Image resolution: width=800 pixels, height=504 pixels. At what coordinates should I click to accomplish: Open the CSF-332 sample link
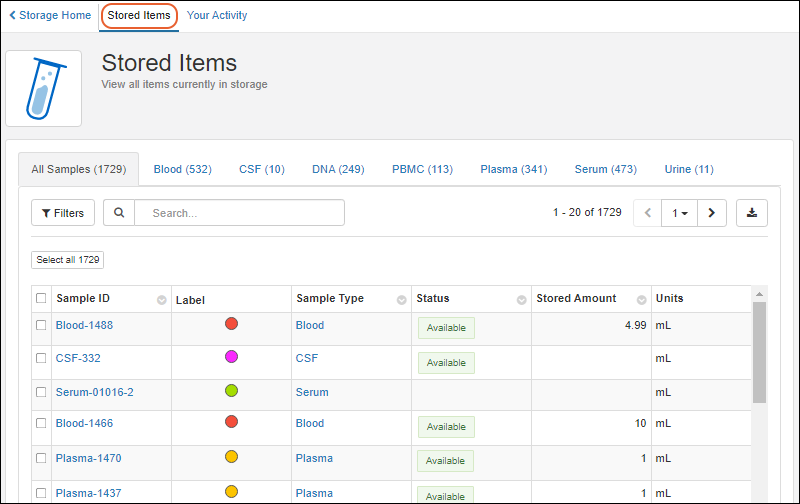point(78,358)
